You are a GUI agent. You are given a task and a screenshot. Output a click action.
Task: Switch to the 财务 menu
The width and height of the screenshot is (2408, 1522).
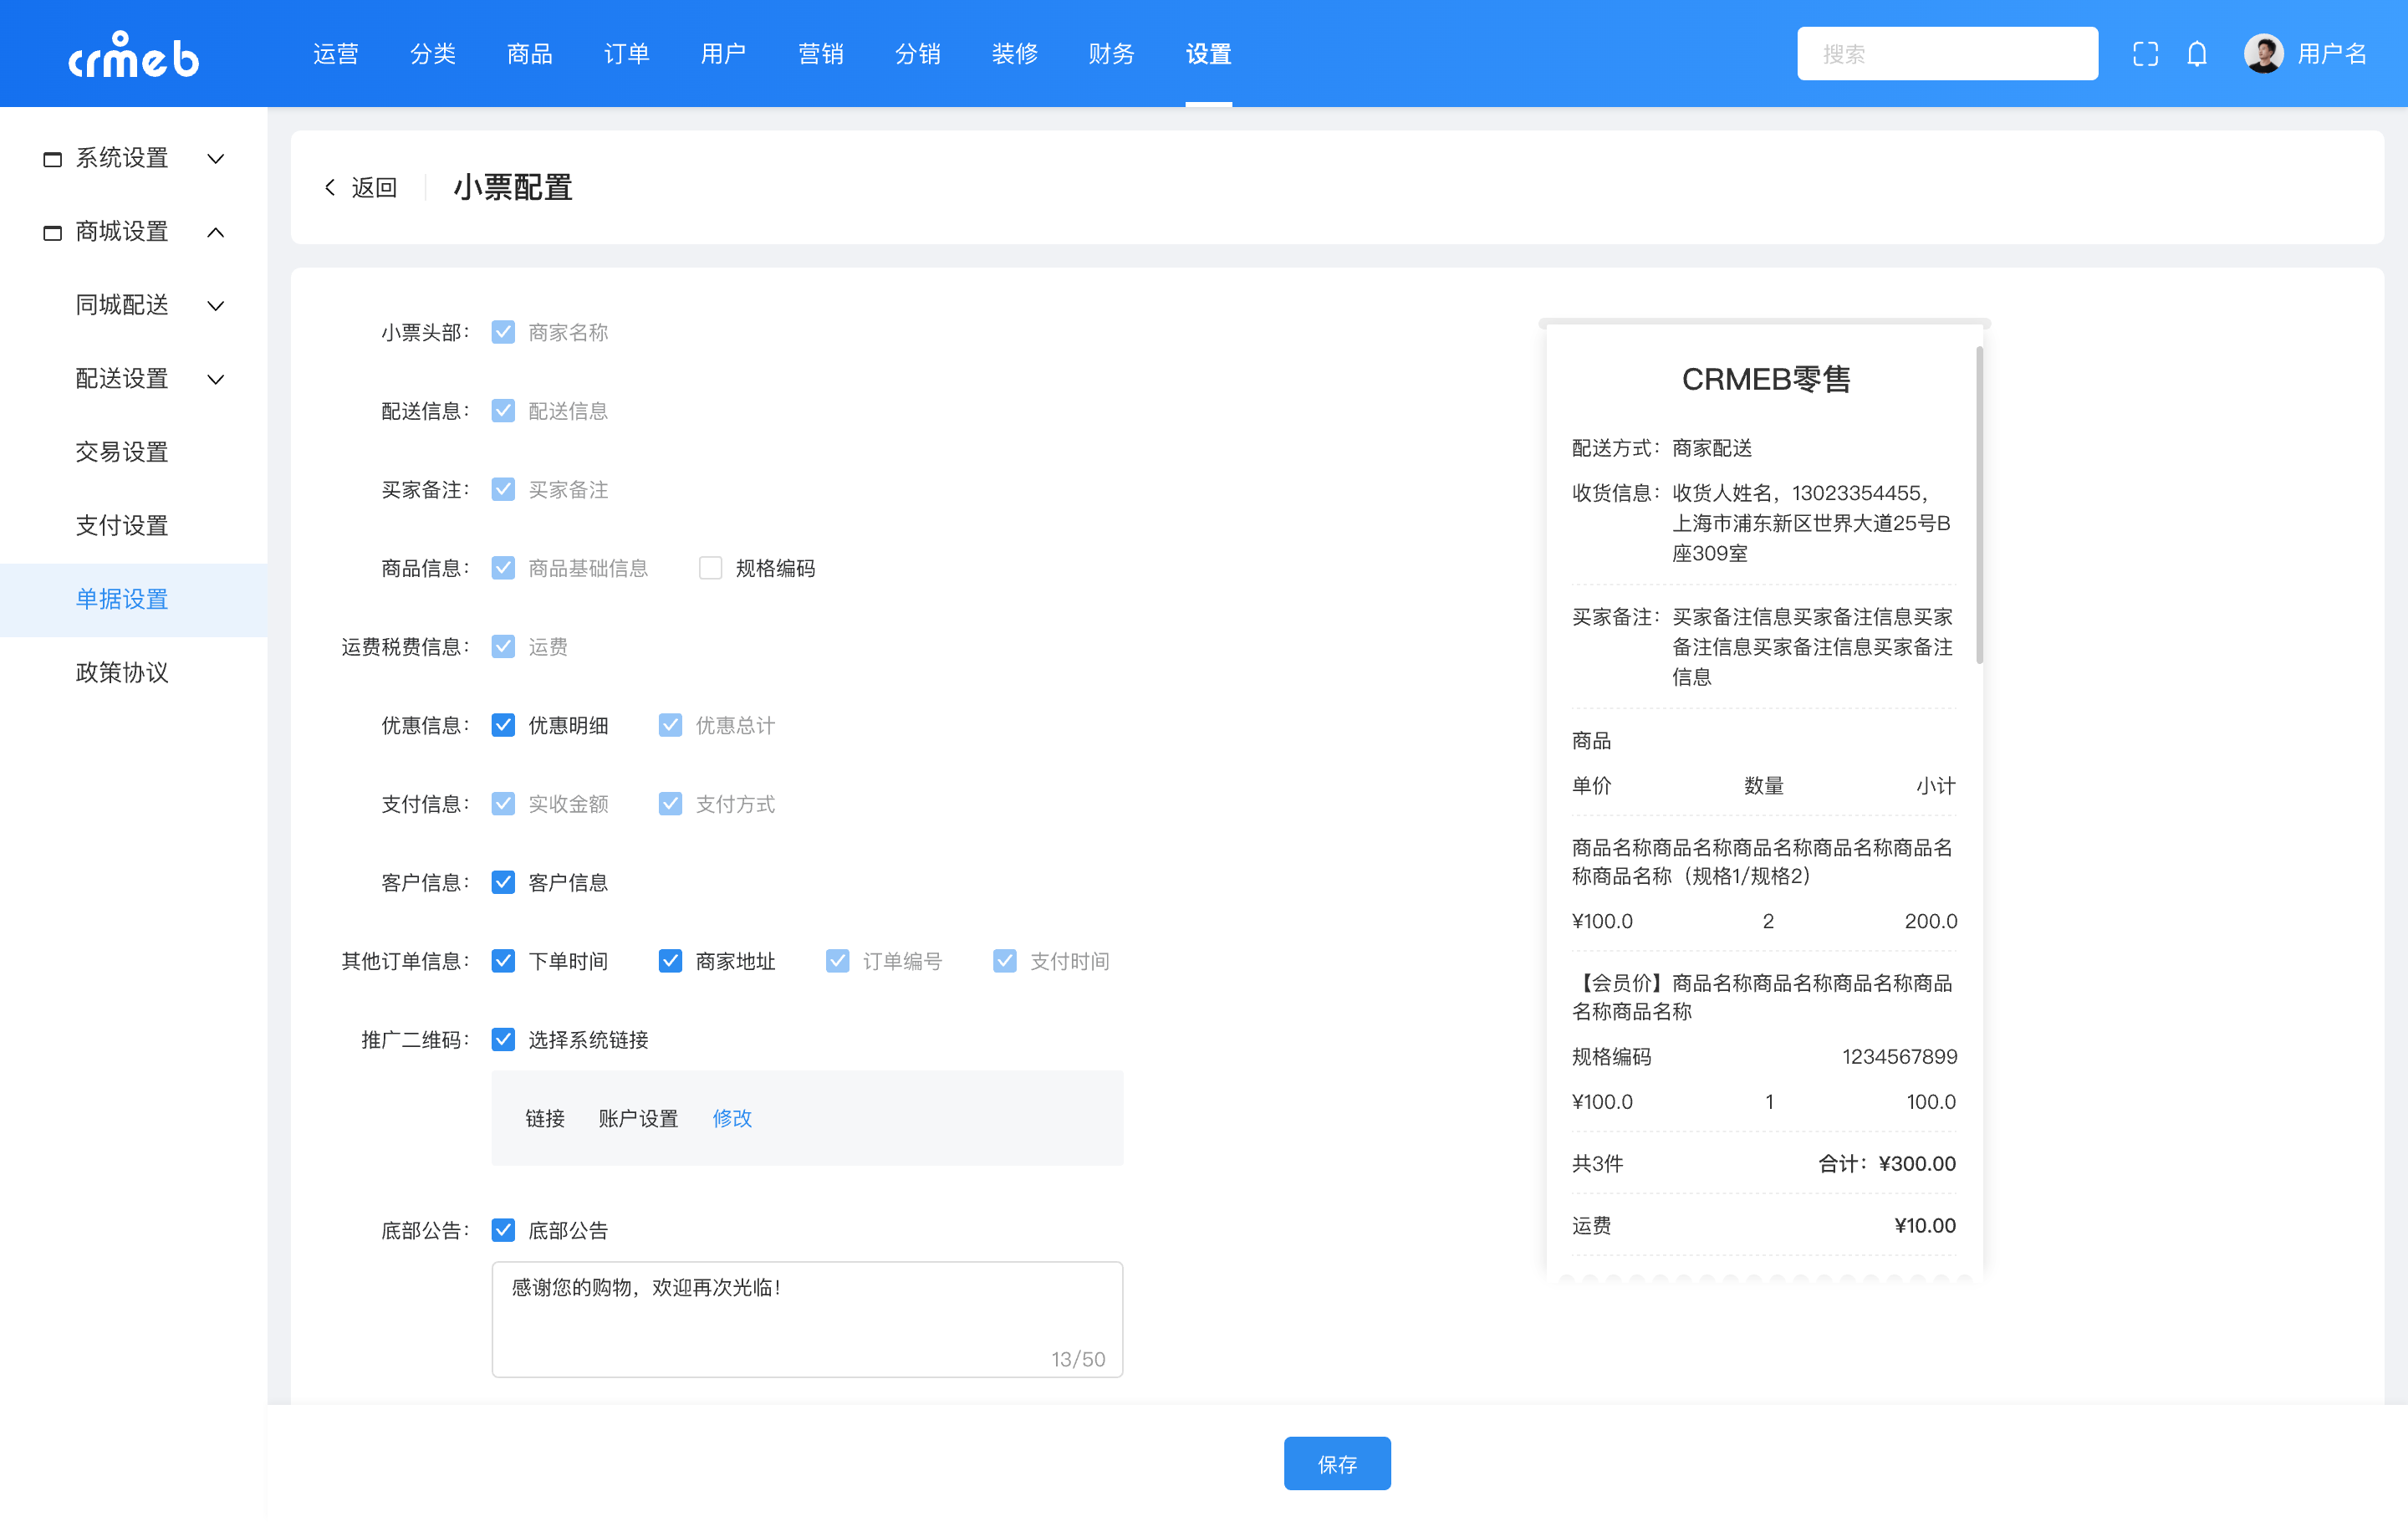[1111, 54]
